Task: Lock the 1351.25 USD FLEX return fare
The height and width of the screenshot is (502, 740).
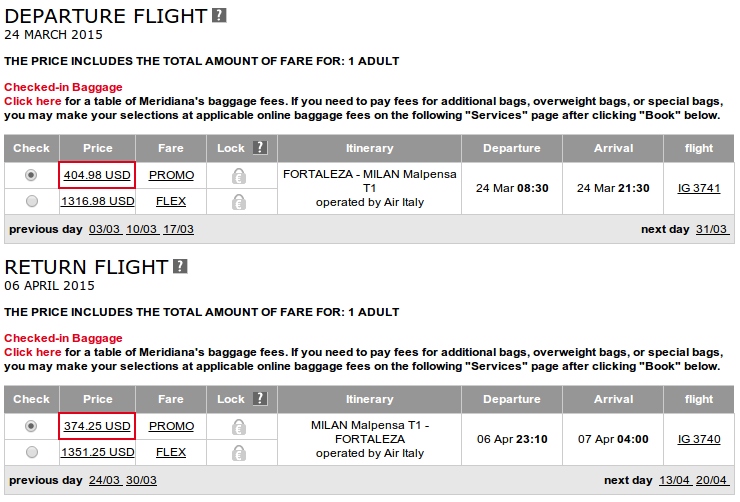Action: tap(239, 453)
